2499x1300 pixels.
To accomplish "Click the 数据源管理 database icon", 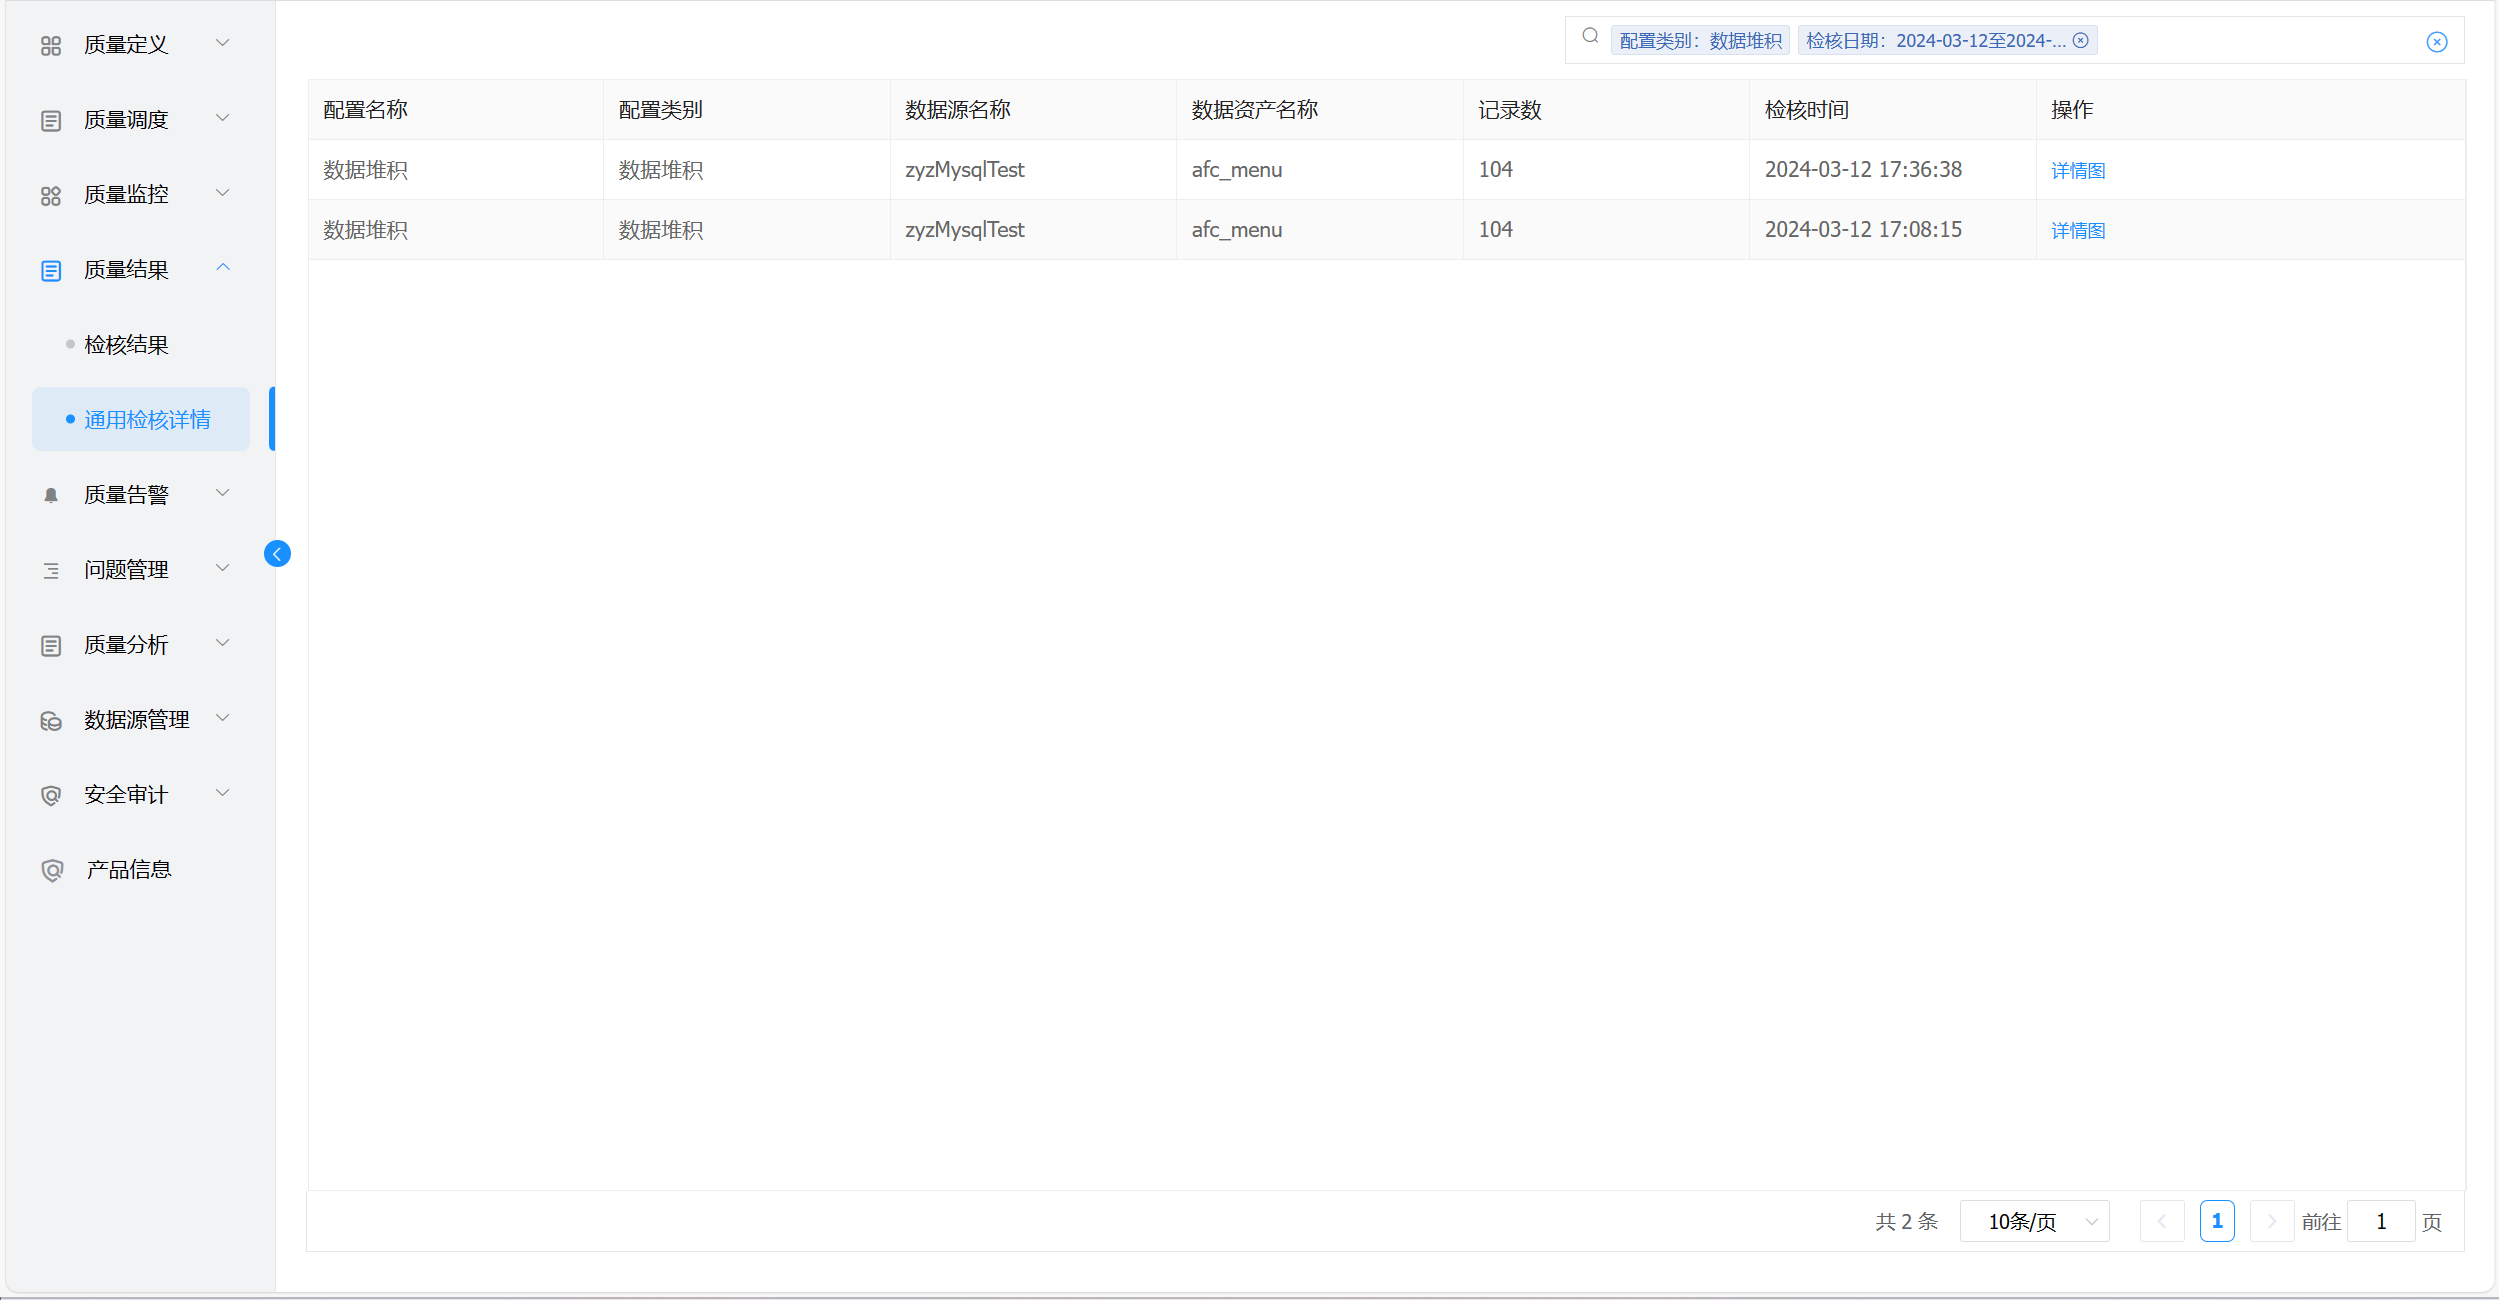I will click(51, 721).
